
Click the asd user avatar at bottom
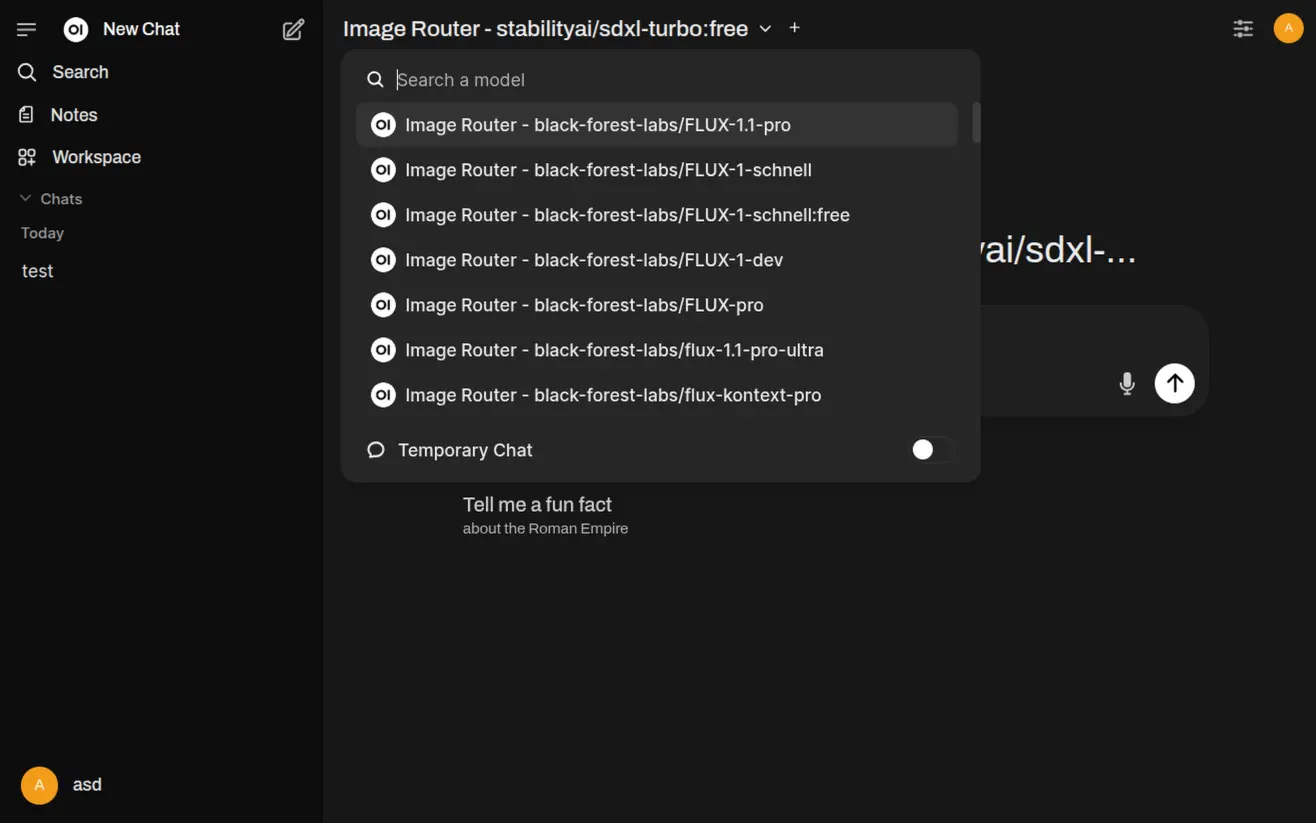pyautogui.click(x=39, y=785)
